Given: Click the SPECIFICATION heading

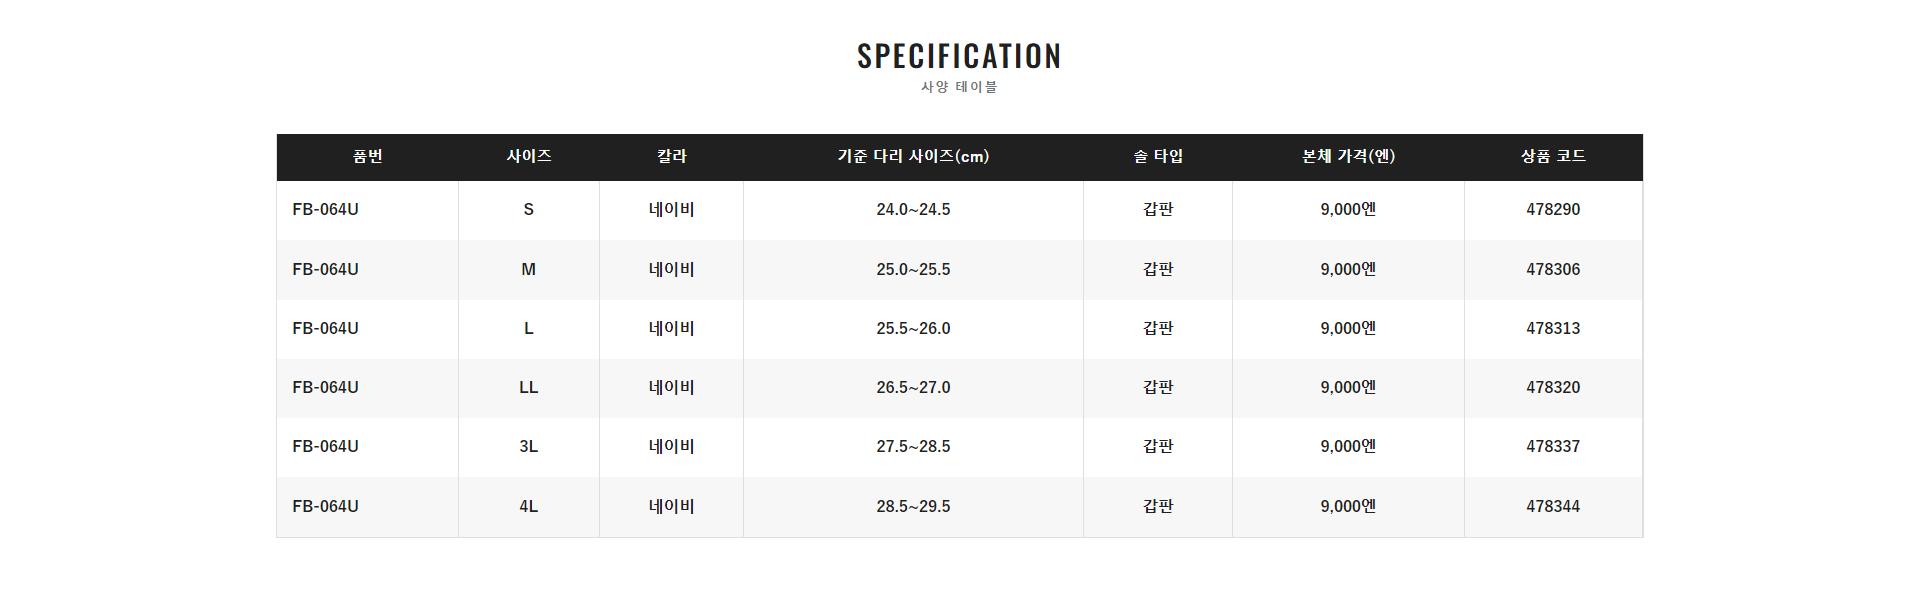Looking at the screenshot, I should click(x=959, y=56).
